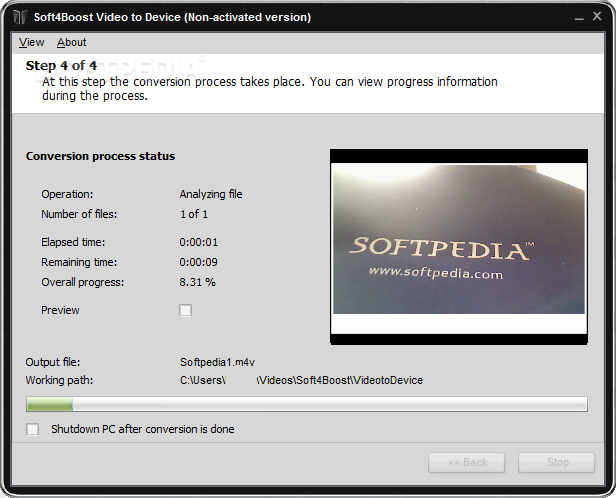Click the Stop button

557,462
